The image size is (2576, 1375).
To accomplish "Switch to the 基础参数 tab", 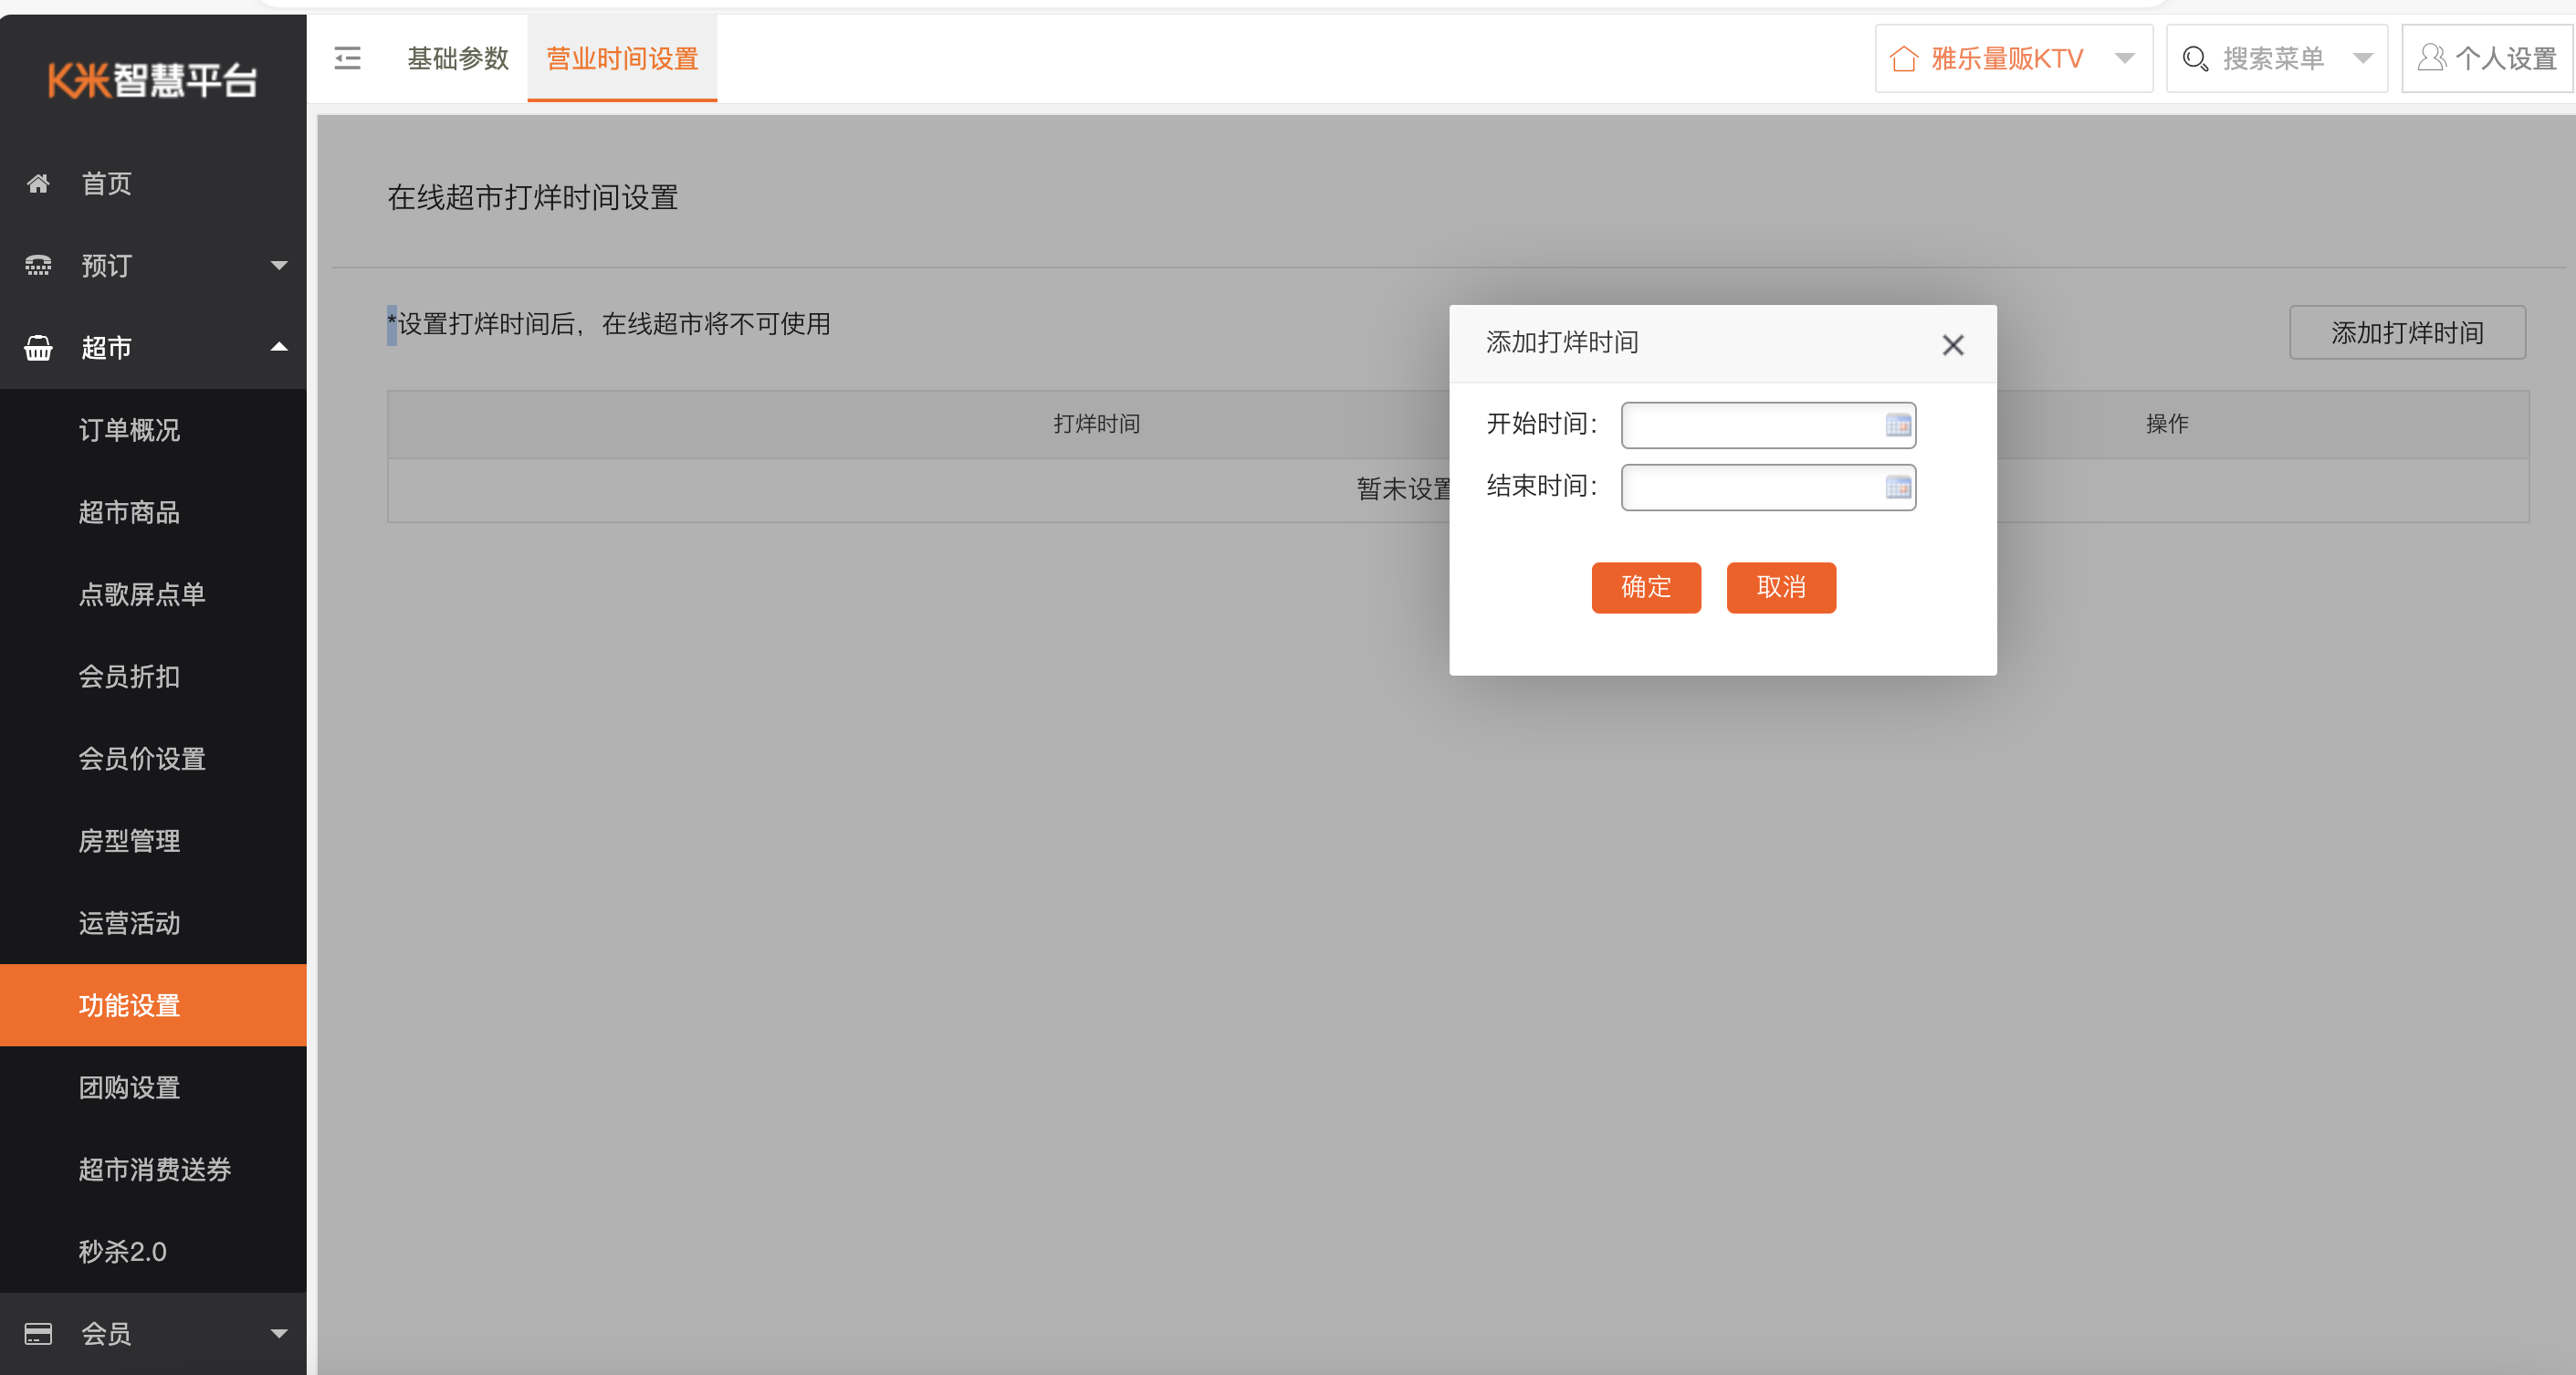I will tap(458, 58).
